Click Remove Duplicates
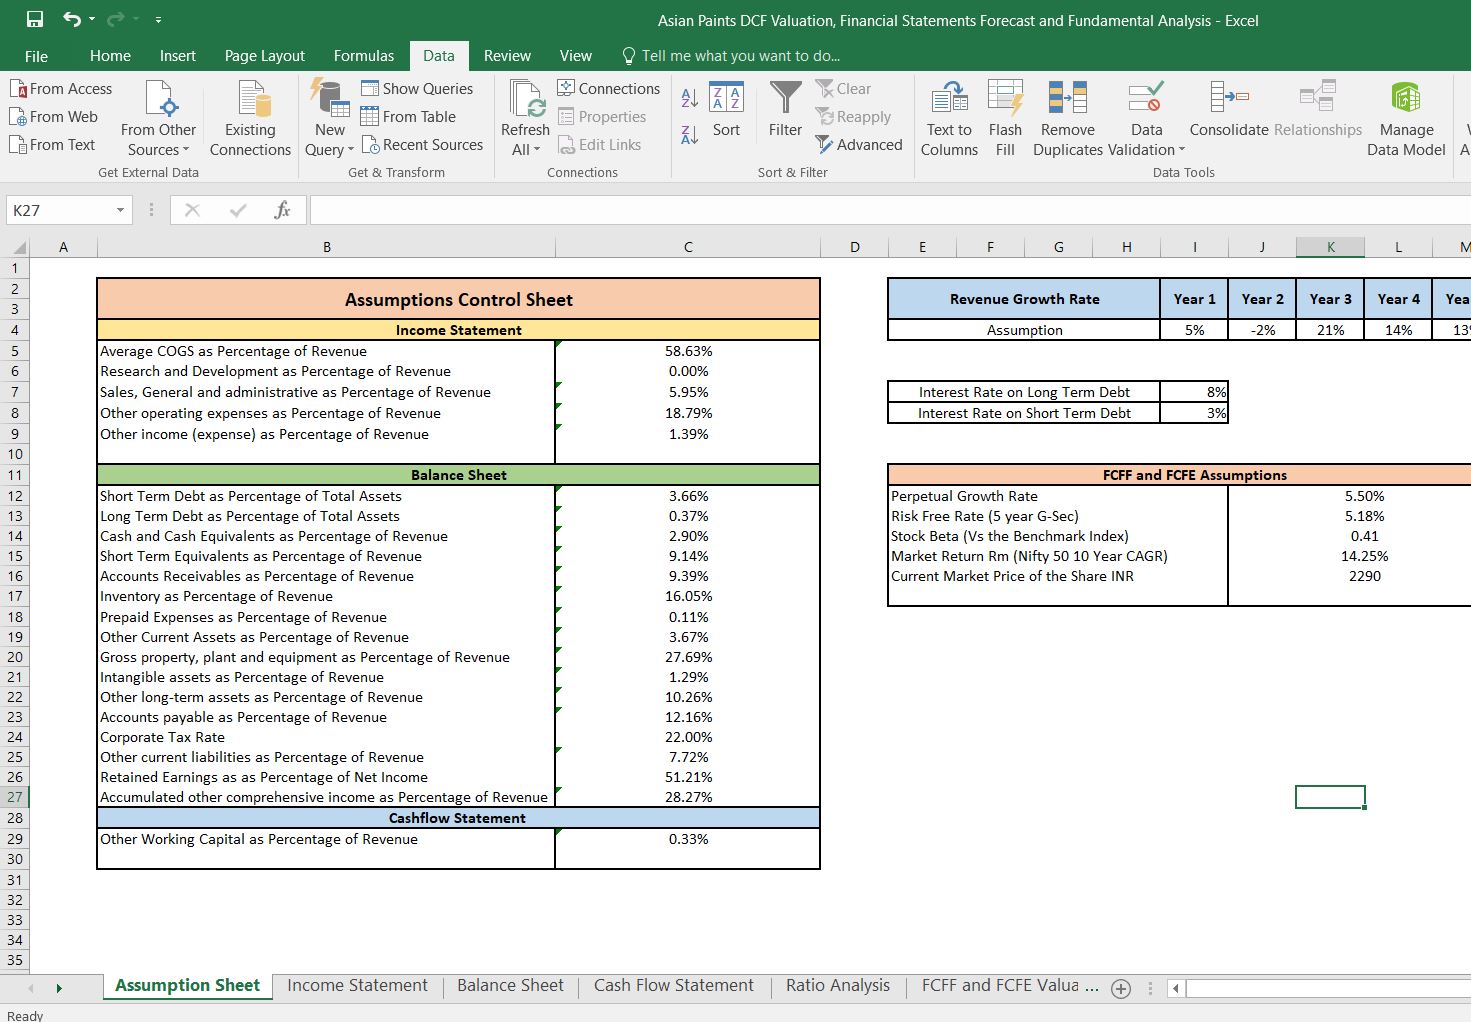 click(1068, 118)
